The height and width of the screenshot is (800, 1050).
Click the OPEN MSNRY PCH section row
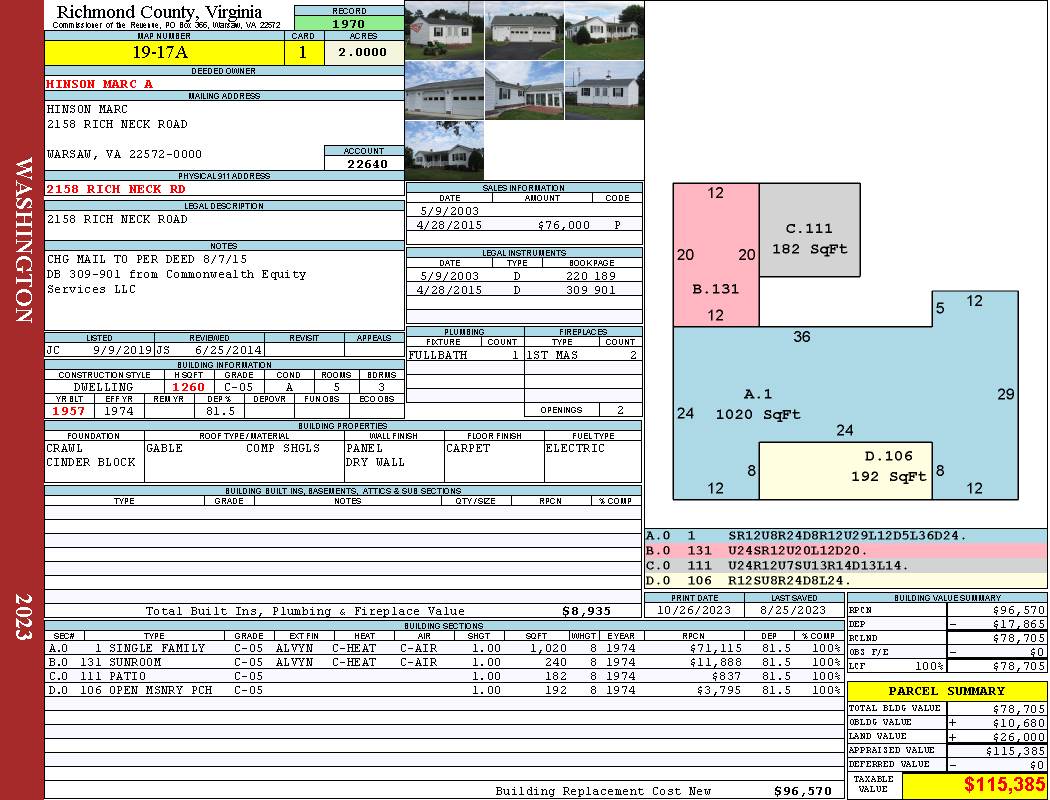(x=444, y=690)
